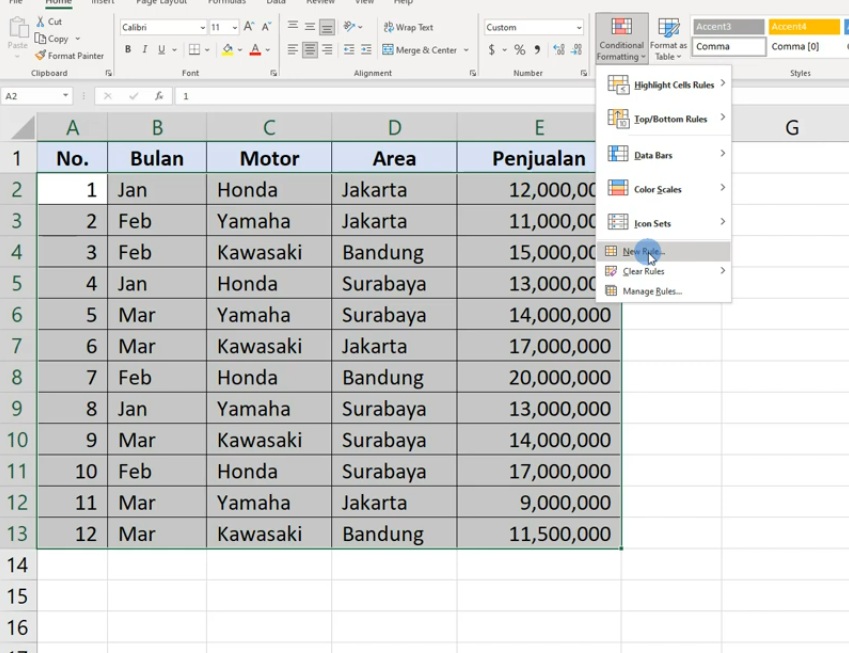Open the Calibri font name dropdown
The height and width of the screenshot is (653, 849).
tap(202, 27)
